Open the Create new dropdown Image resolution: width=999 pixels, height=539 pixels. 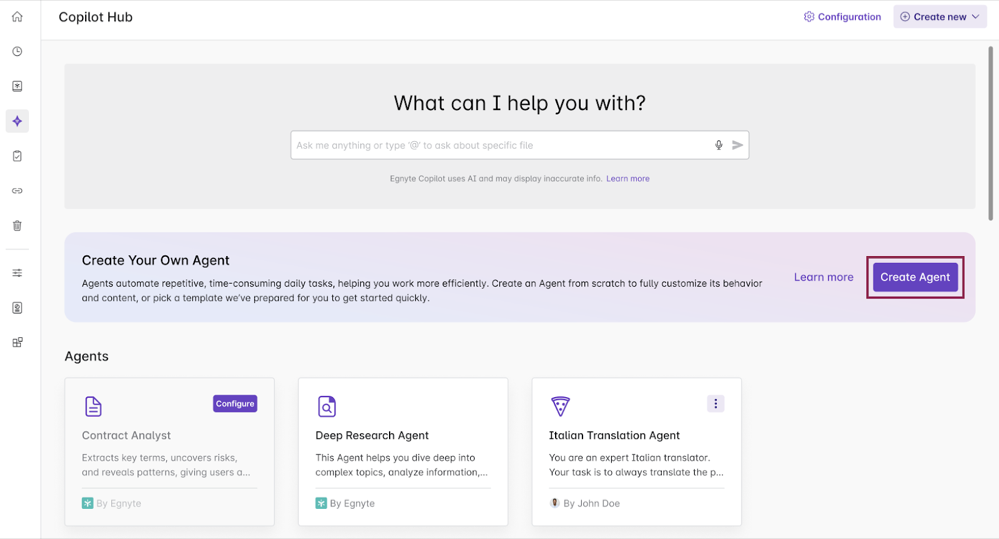[x=940, y=17]
